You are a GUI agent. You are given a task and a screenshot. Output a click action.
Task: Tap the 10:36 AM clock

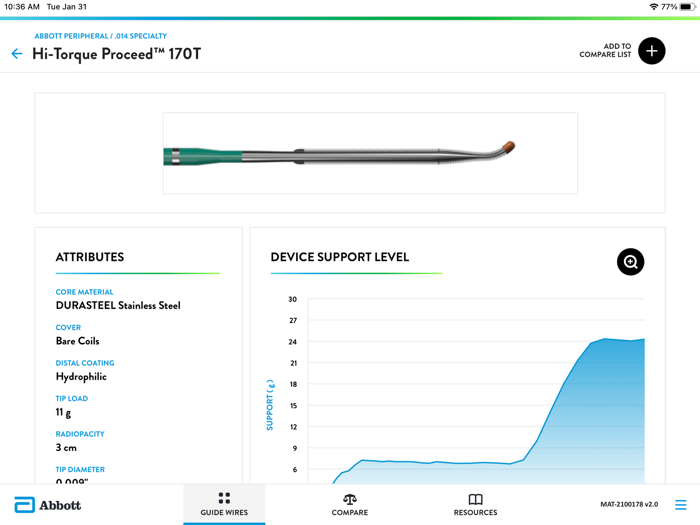tap(22, 7)
